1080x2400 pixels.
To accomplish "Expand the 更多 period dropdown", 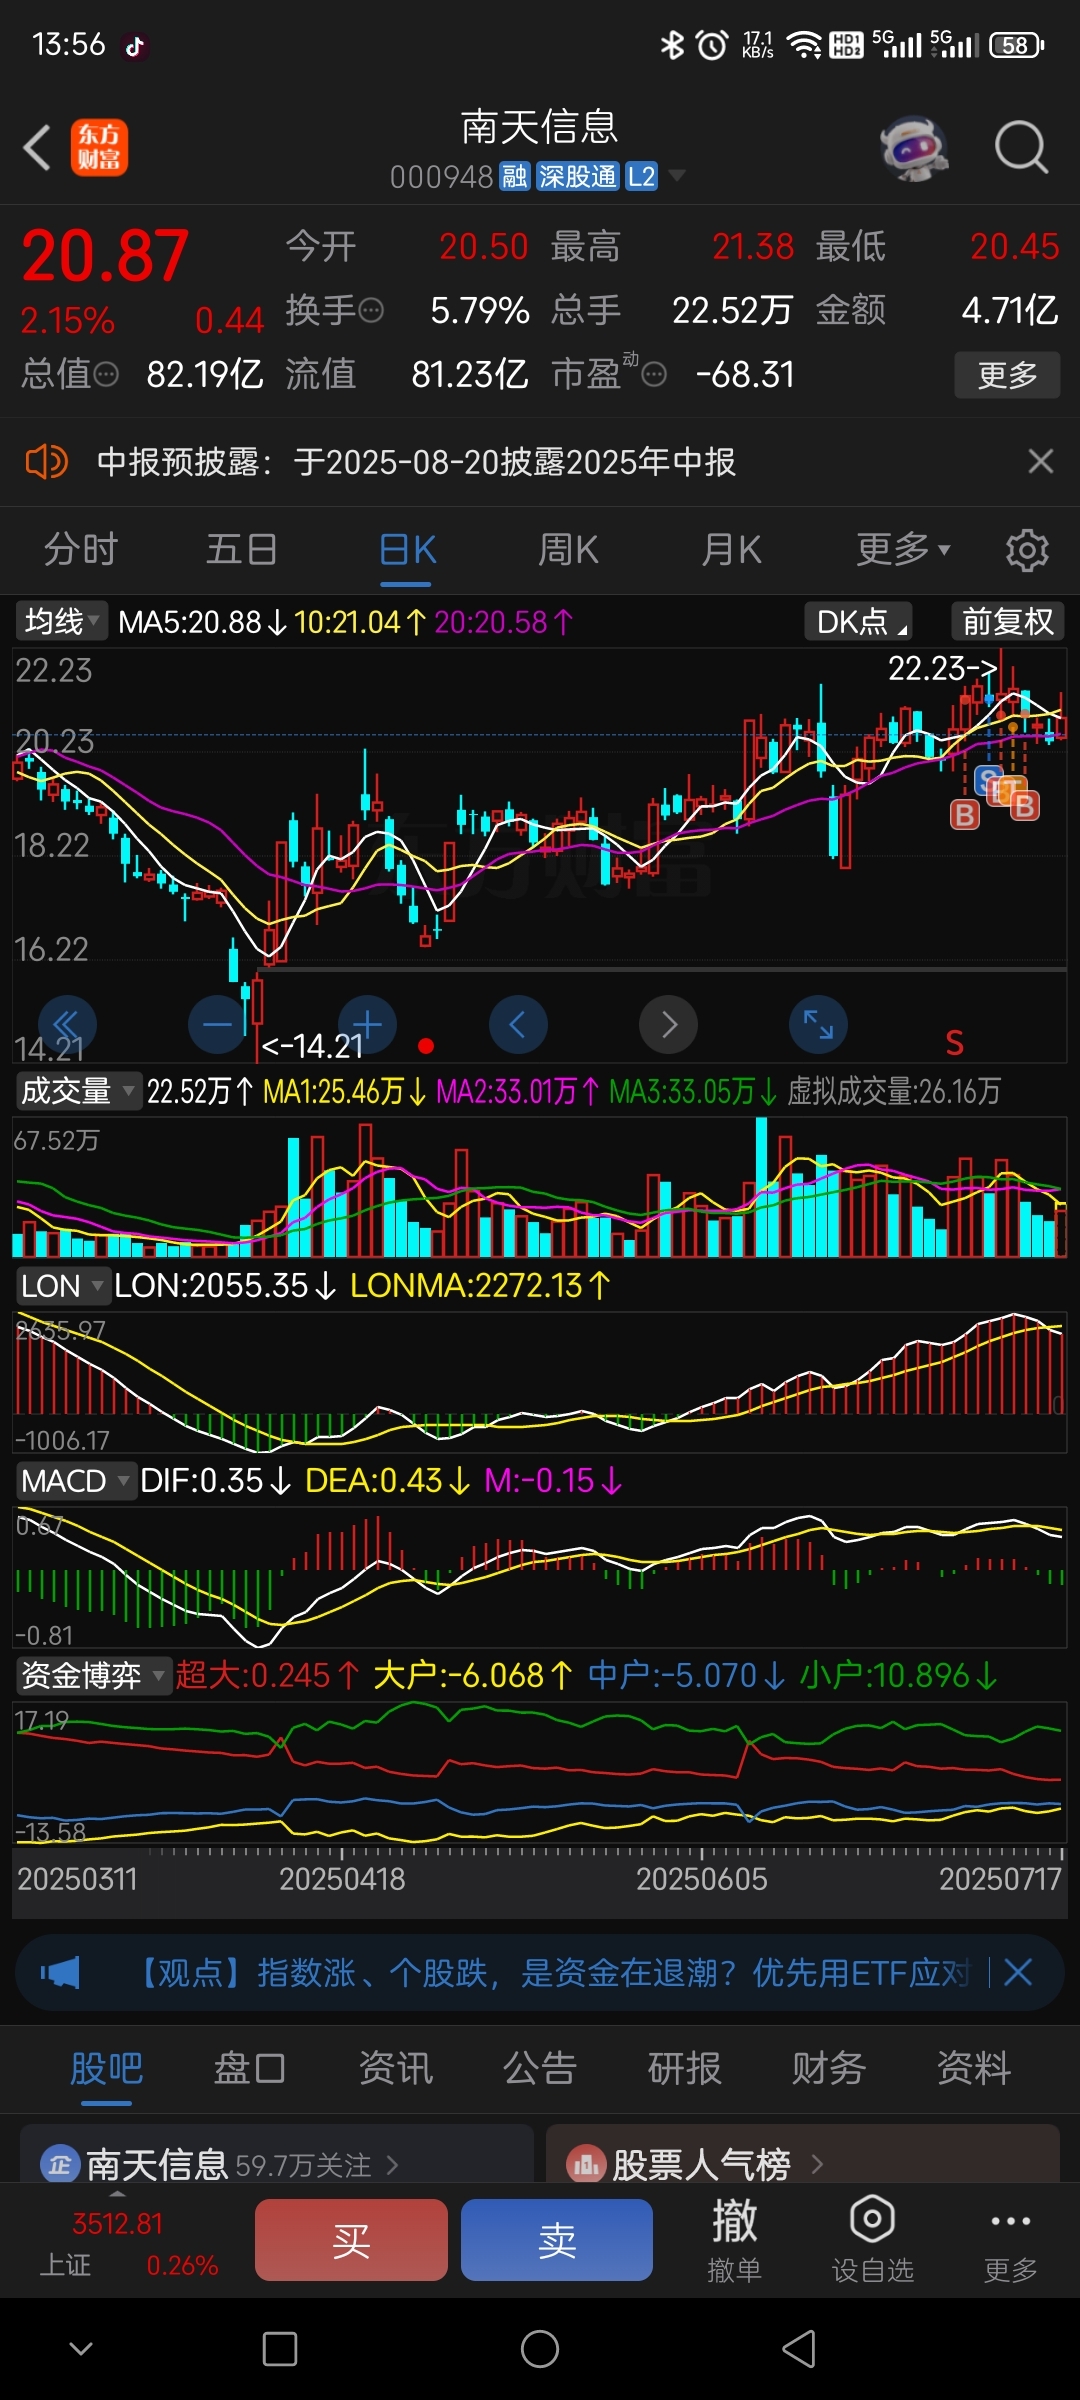I will (x=904, y=549).
